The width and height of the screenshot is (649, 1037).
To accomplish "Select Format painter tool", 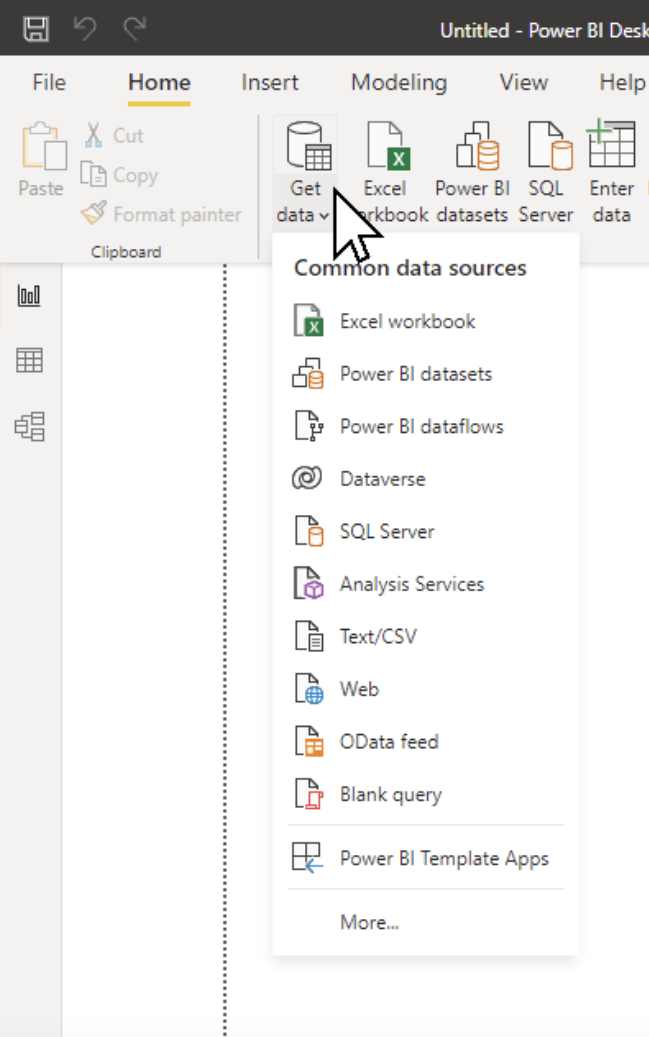I will (161, 214).
